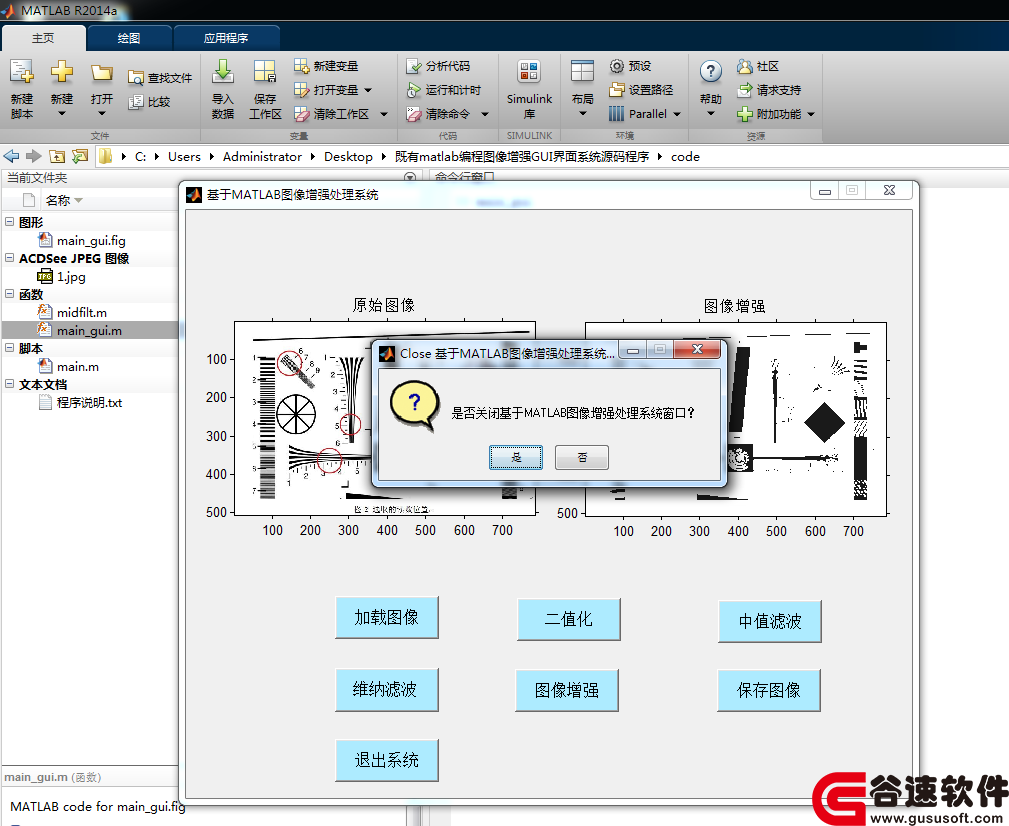This screenshot has height=826, width=1009.
Task: Collapse the 文本文档 group
Action: pos(10,384)
